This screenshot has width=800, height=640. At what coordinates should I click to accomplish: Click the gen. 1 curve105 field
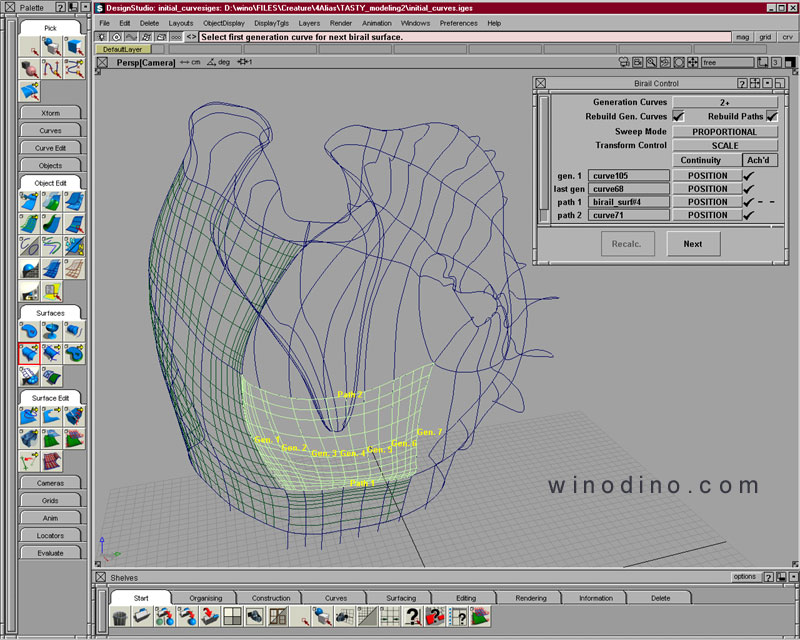pos(628,176)
